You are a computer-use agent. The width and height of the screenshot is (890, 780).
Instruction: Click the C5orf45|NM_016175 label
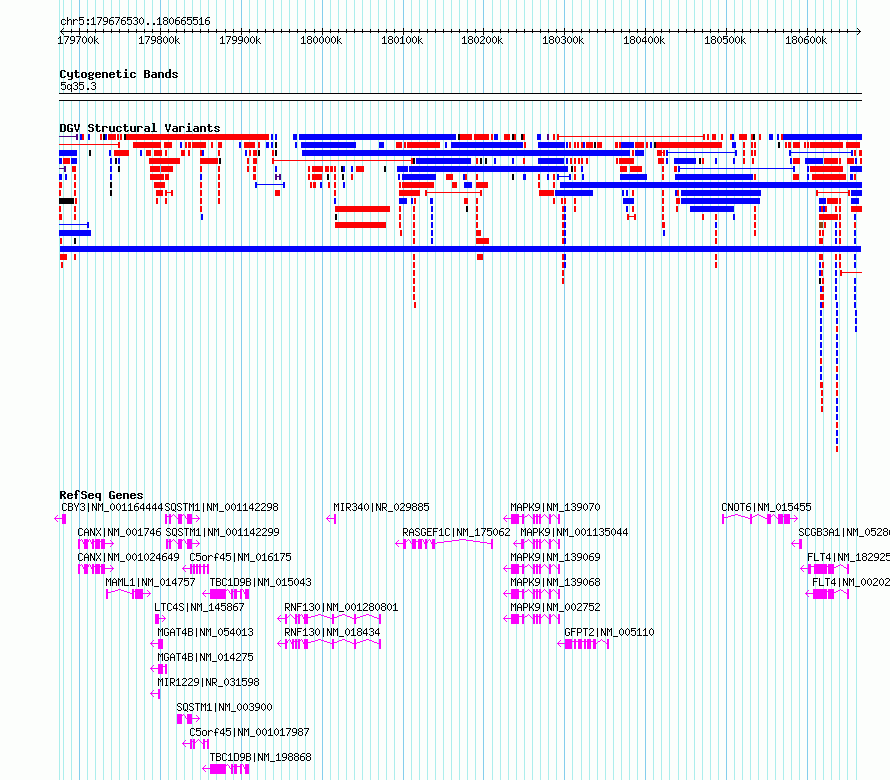240,557
